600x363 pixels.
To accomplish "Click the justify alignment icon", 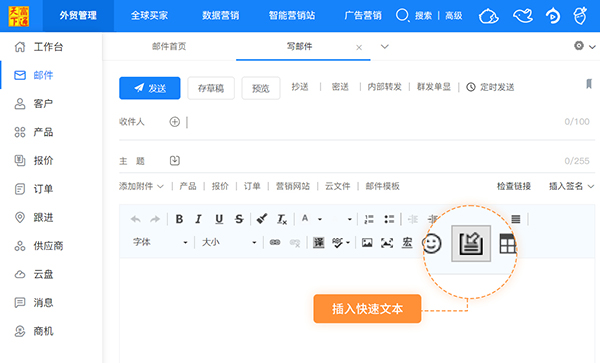I will [516, 219].
